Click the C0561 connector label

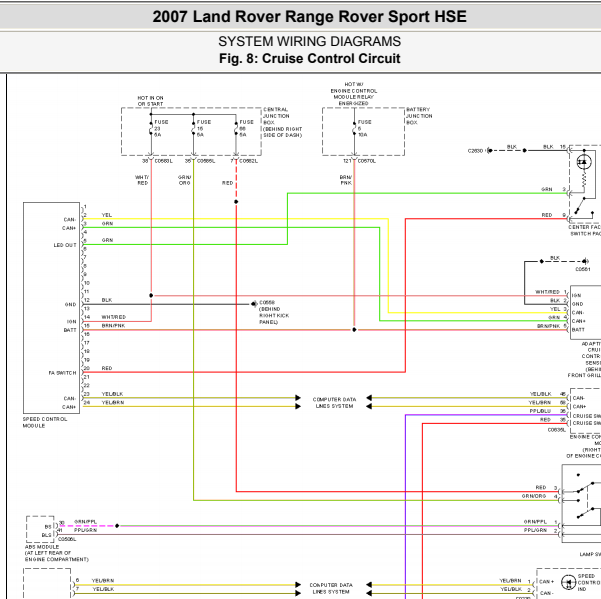click(583, 269)
